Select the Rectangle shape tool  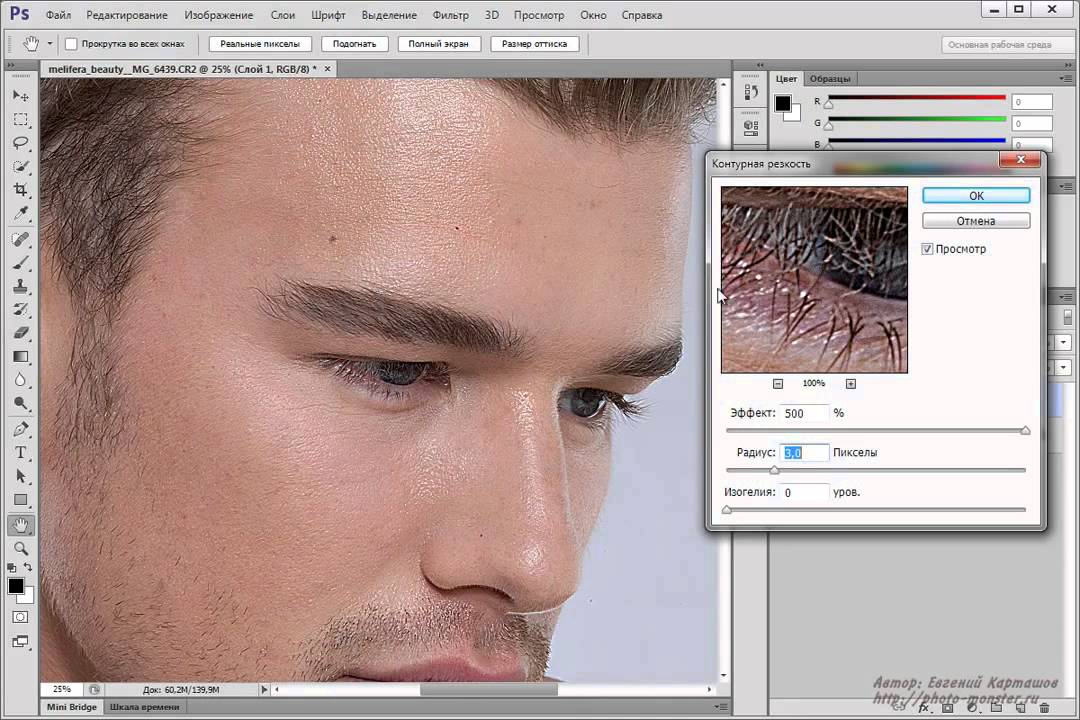coord(21,500)
